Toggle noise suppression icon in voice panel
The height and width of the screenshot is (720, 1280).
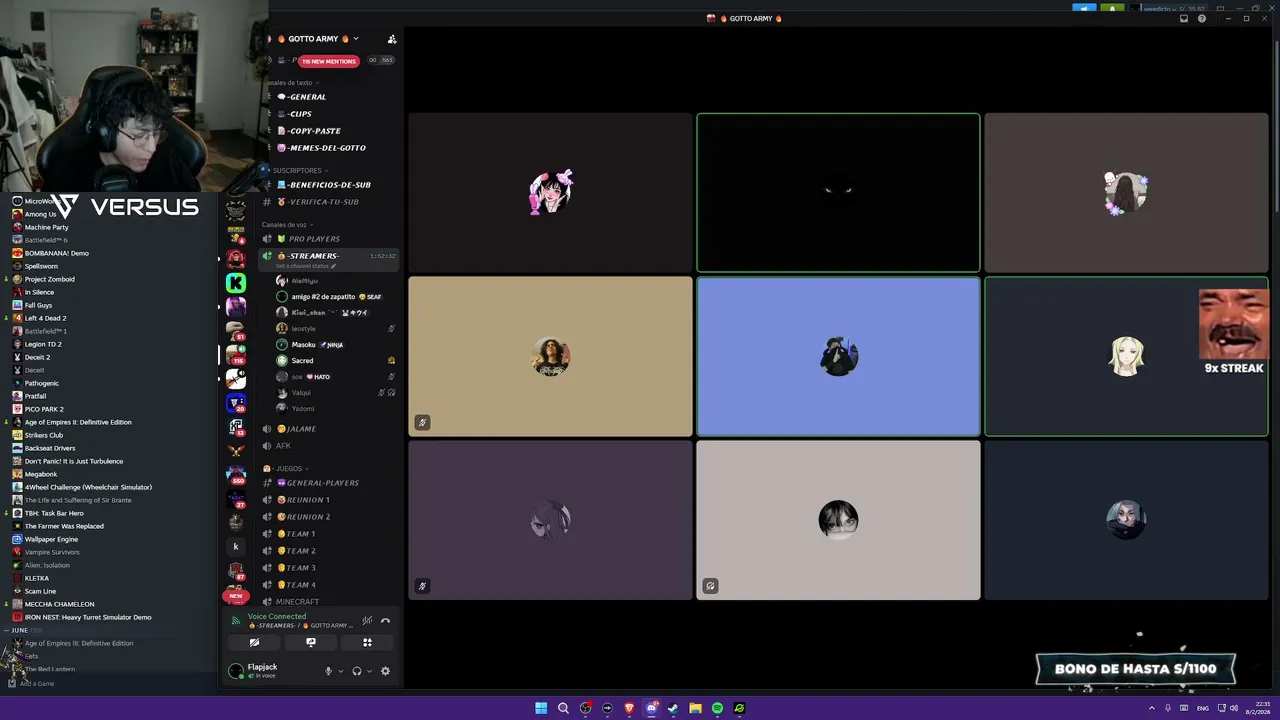tap(367, 621)
